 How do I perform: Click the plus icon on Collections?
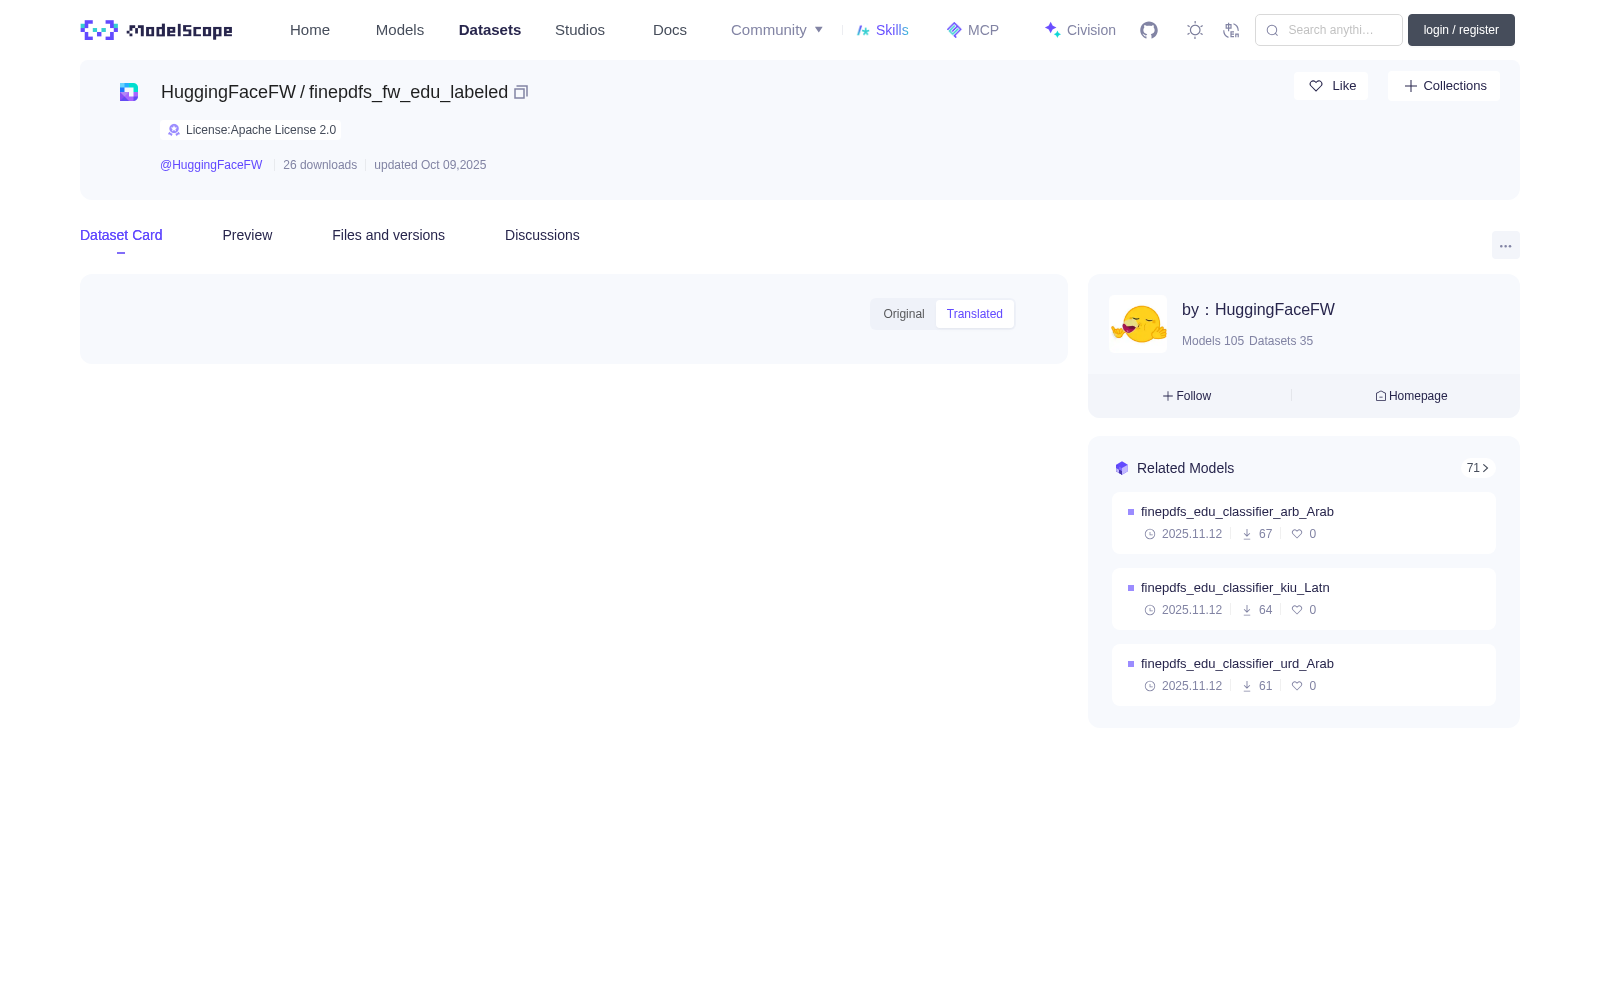pos(1411,86)
